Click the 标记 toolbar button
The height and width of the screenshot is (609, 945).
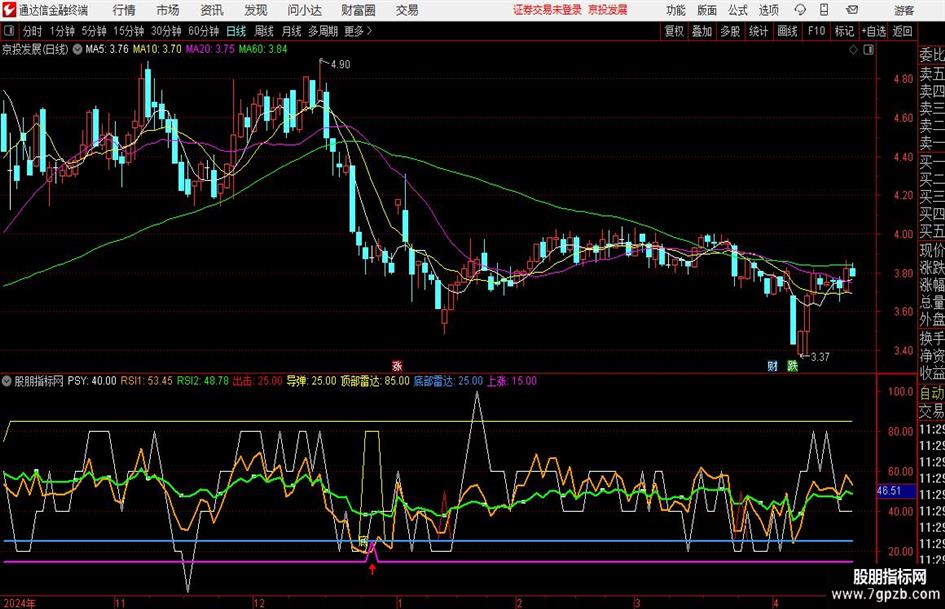tap(844, 31)
